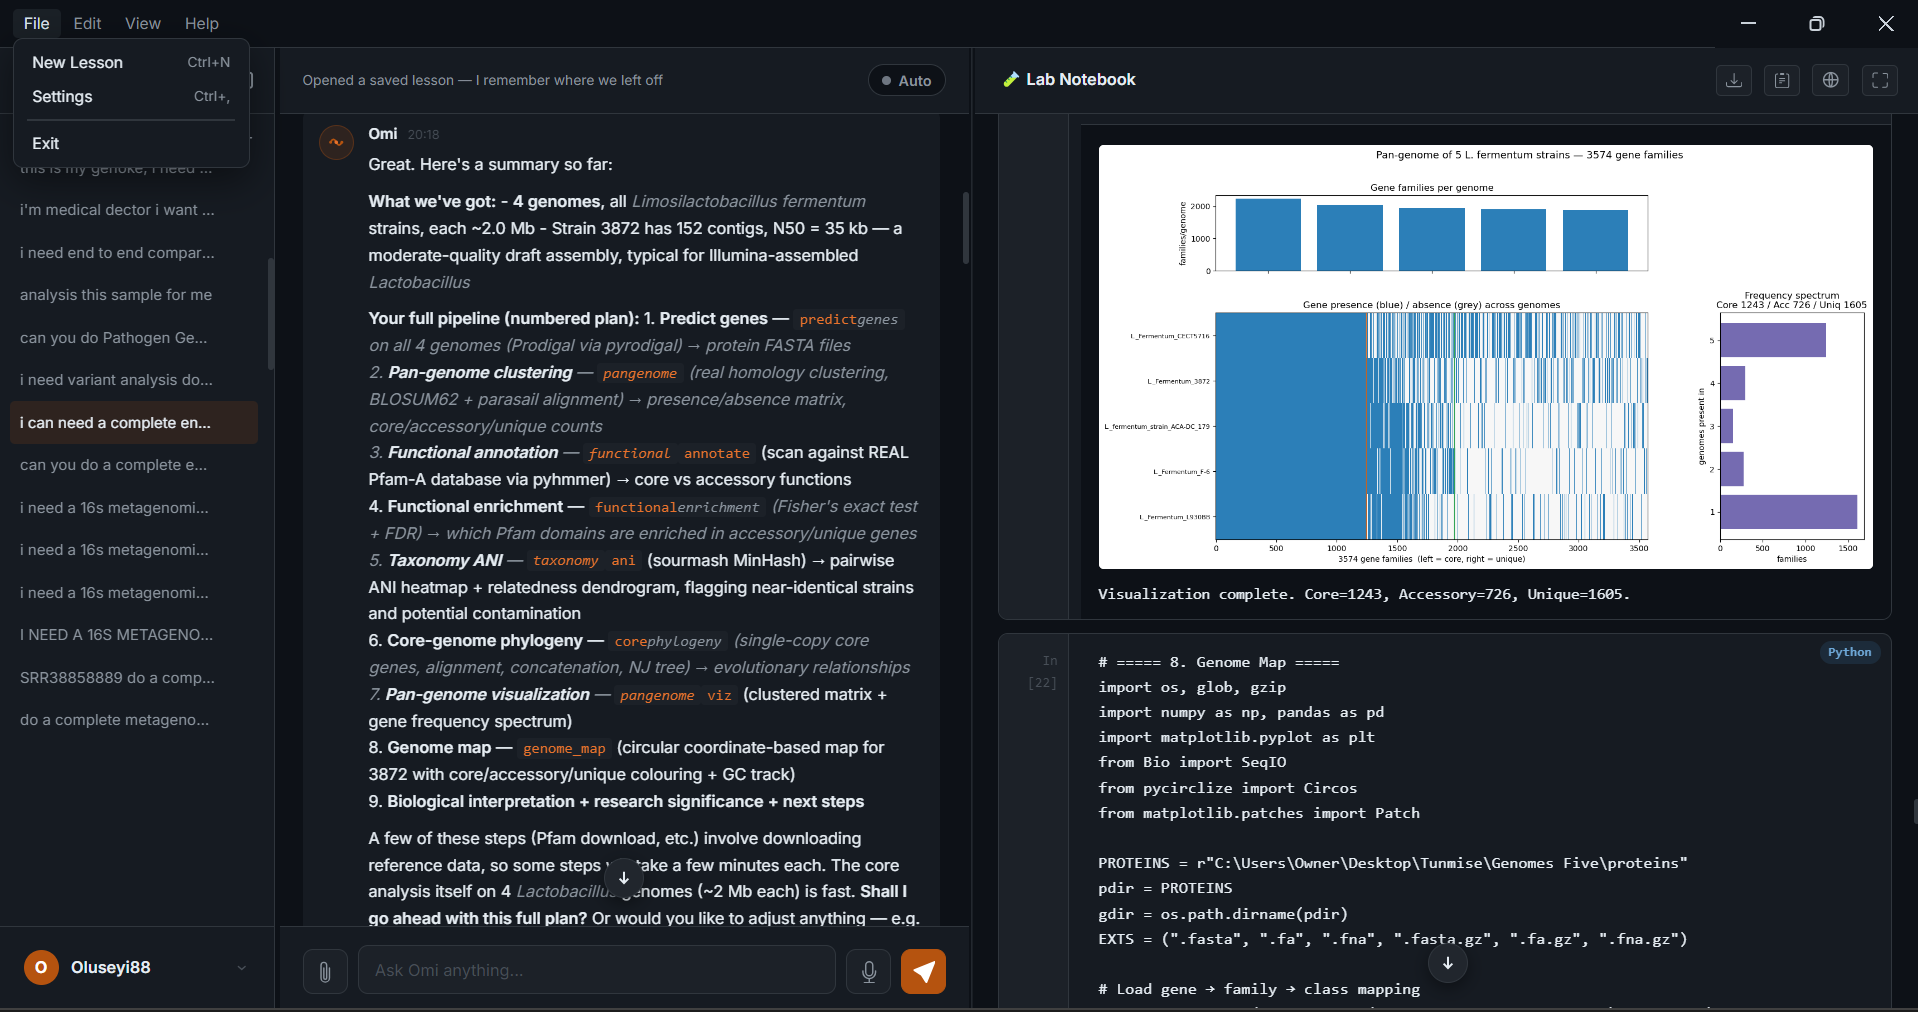
Task: Click the Lab Notebook download icon
Action: 1734,80
